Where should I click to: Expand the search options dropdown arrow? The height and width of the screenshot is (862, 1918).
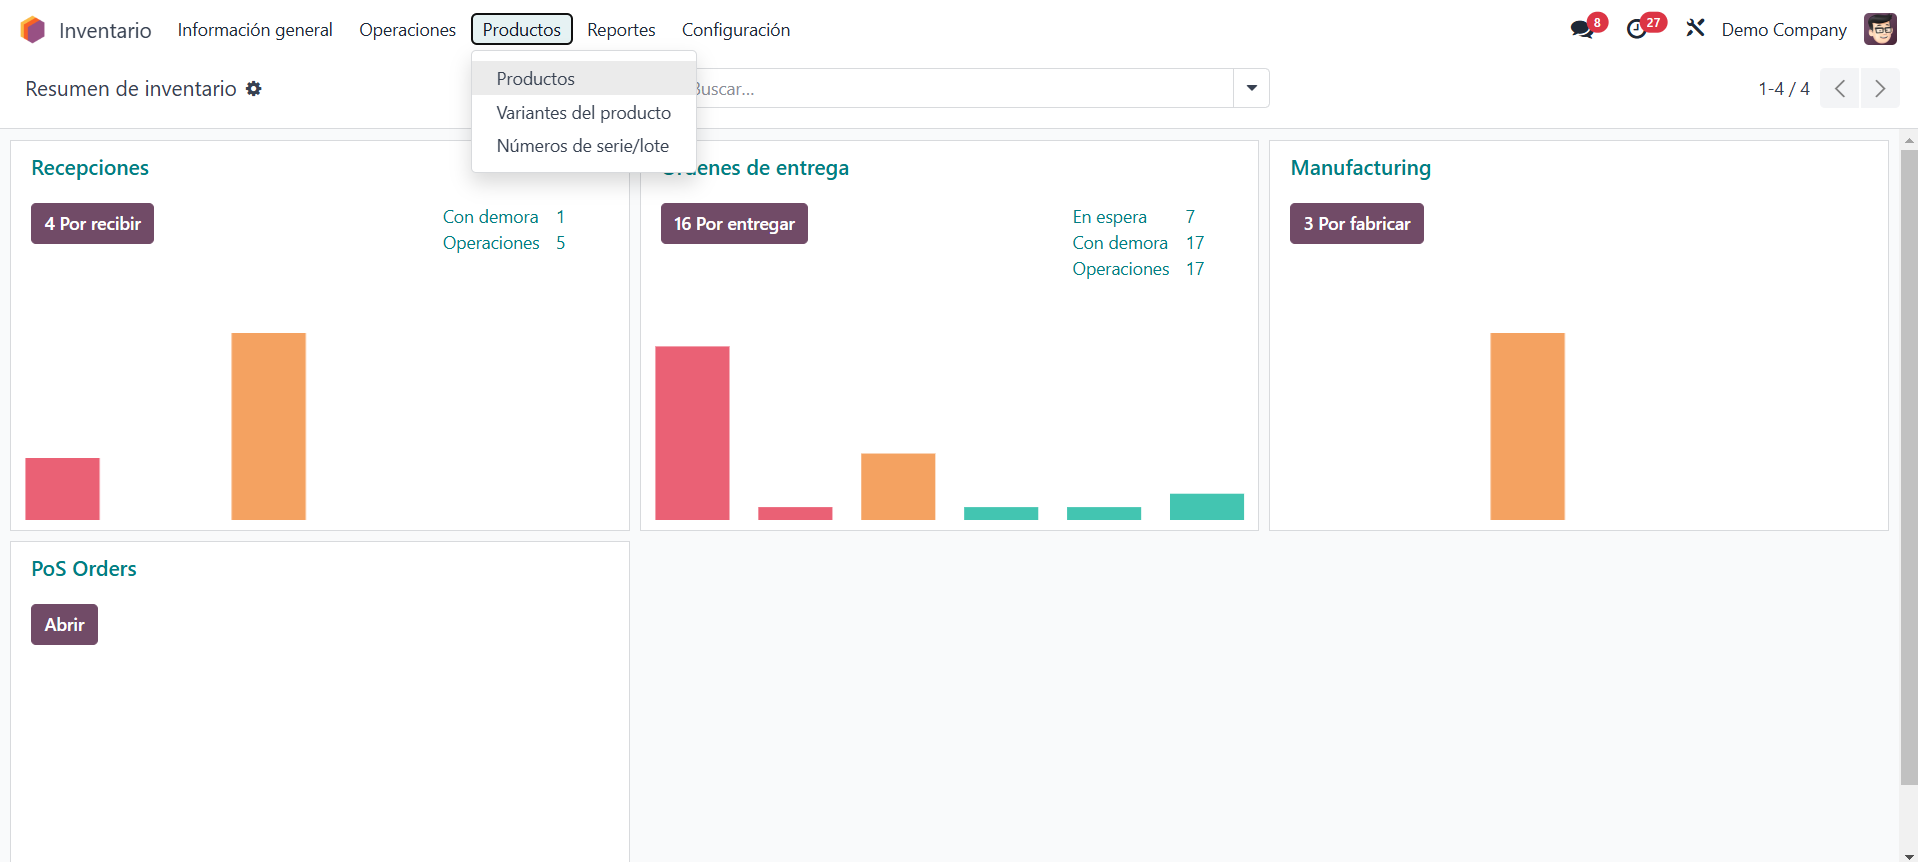click(1251, 89)
